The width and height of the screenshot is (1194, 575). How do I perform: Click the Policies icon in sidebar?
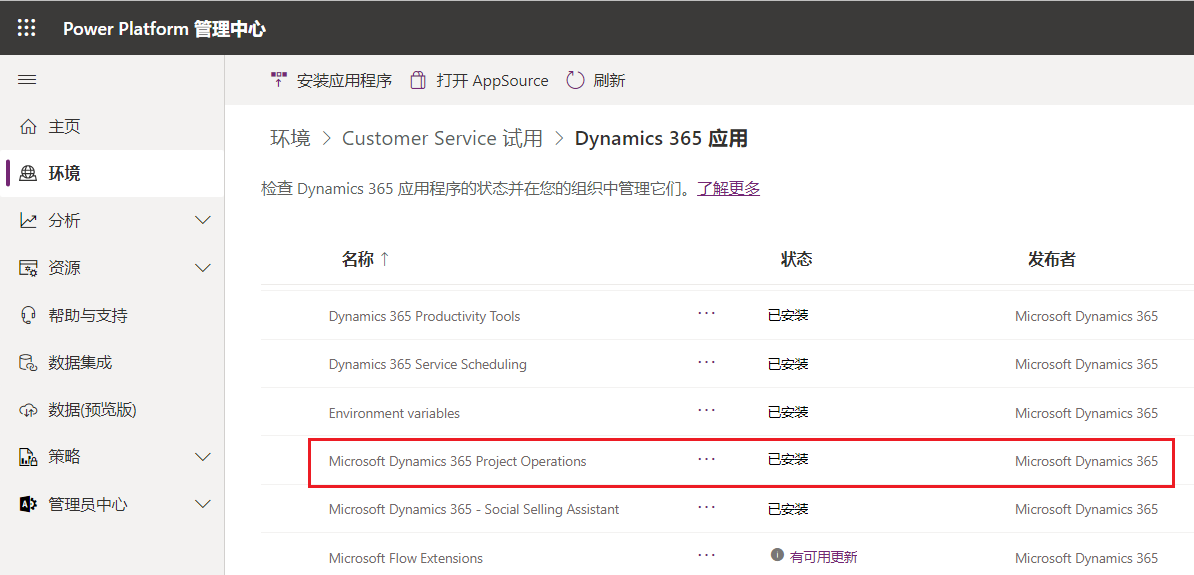(x=28, y=457)
